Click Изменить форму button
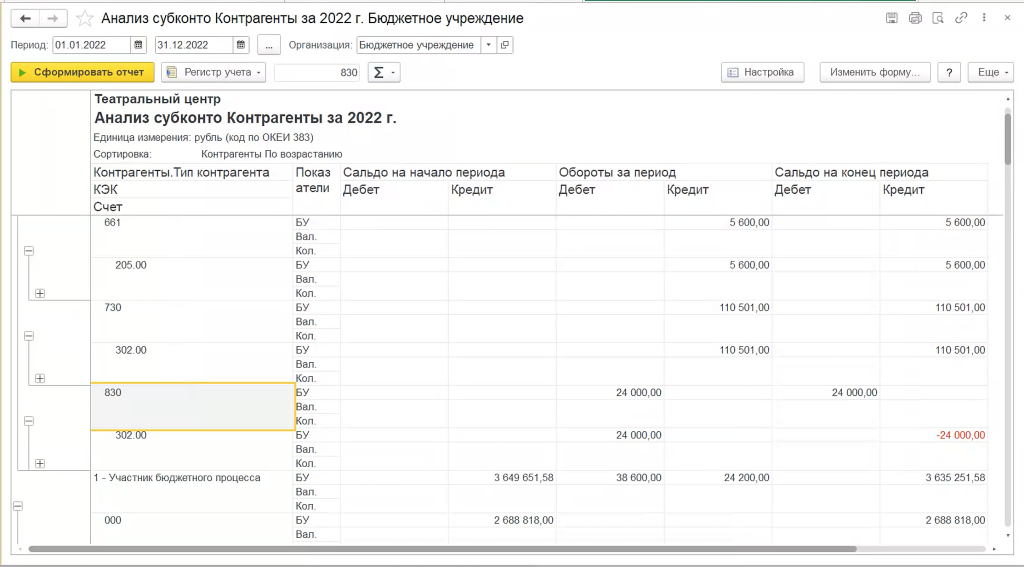This screenshot has height=567, width=1024. pyautogui.click(x=875, y=72)
